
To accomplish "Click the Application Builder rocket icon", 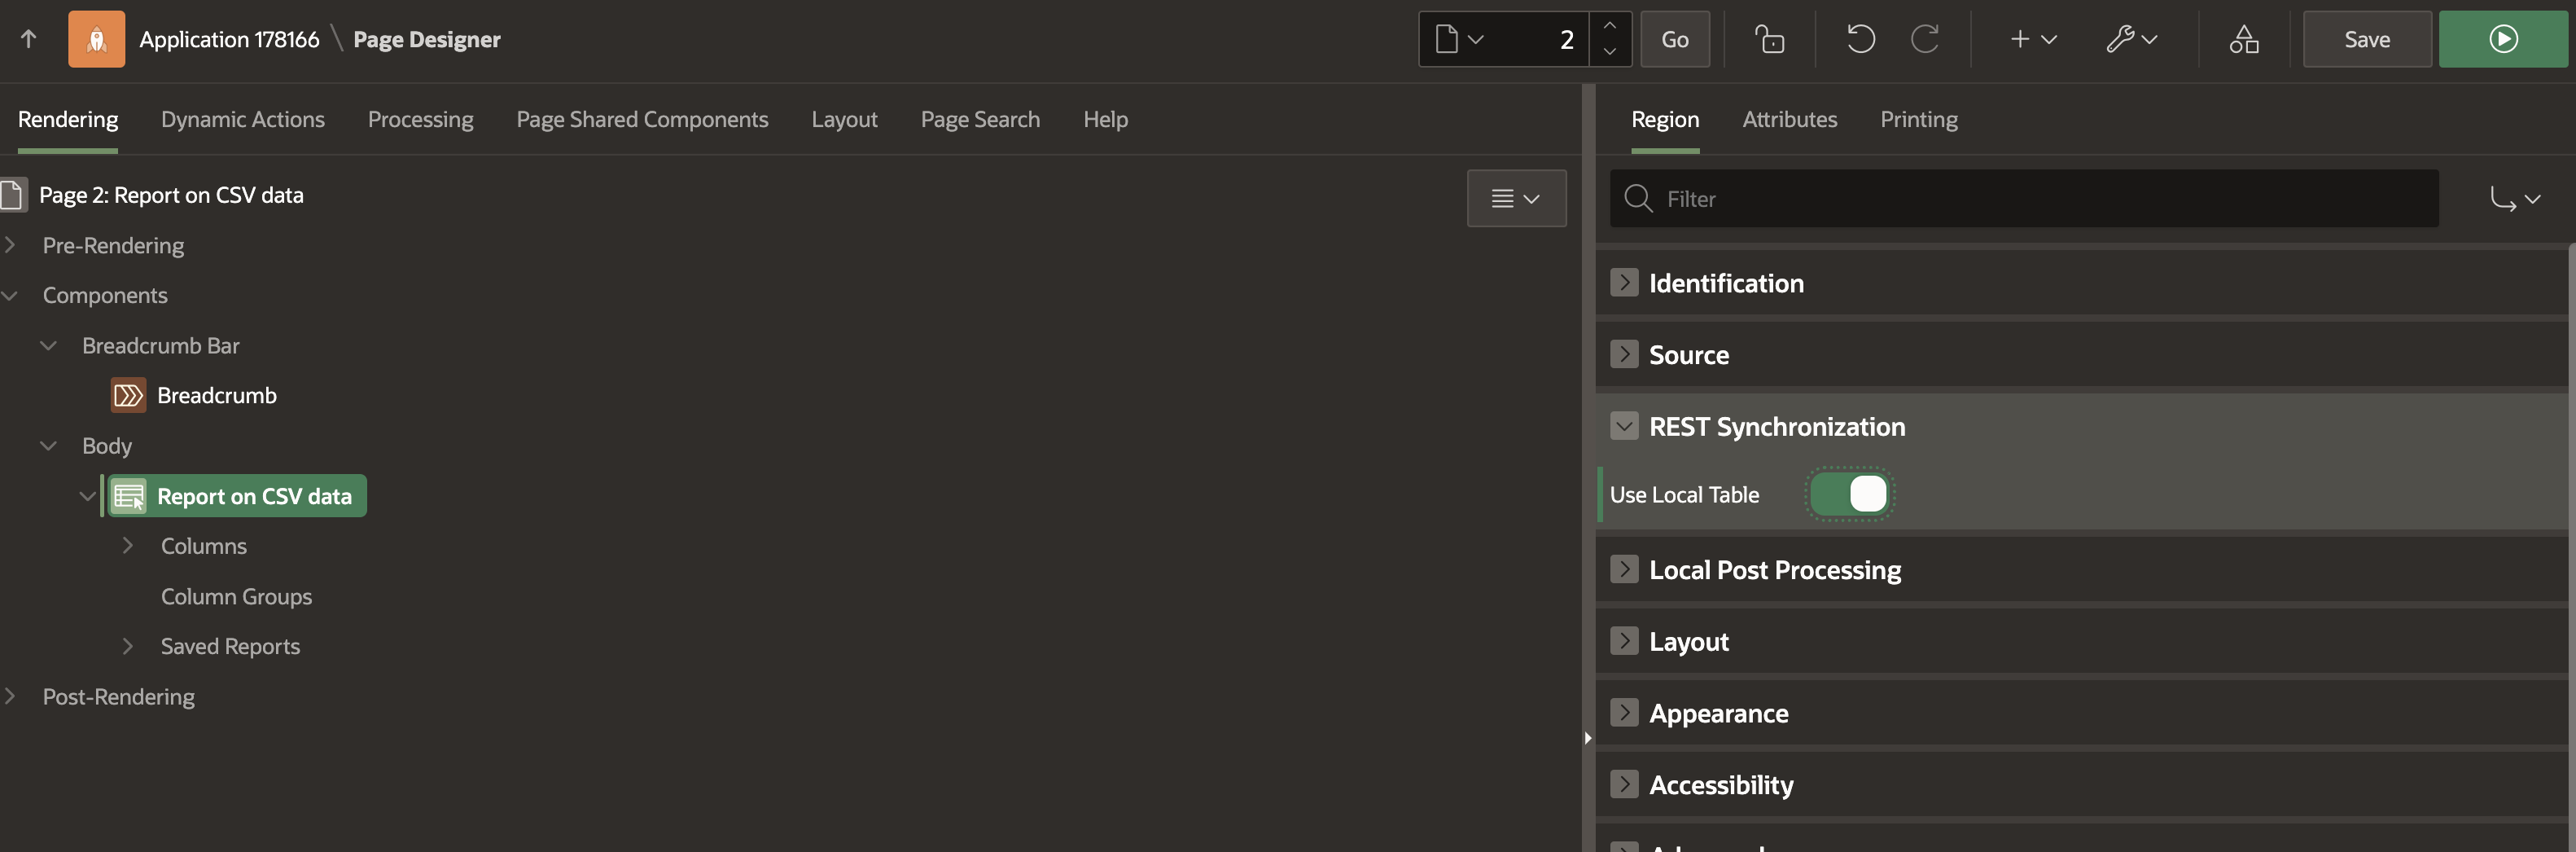I will [96, 39].
